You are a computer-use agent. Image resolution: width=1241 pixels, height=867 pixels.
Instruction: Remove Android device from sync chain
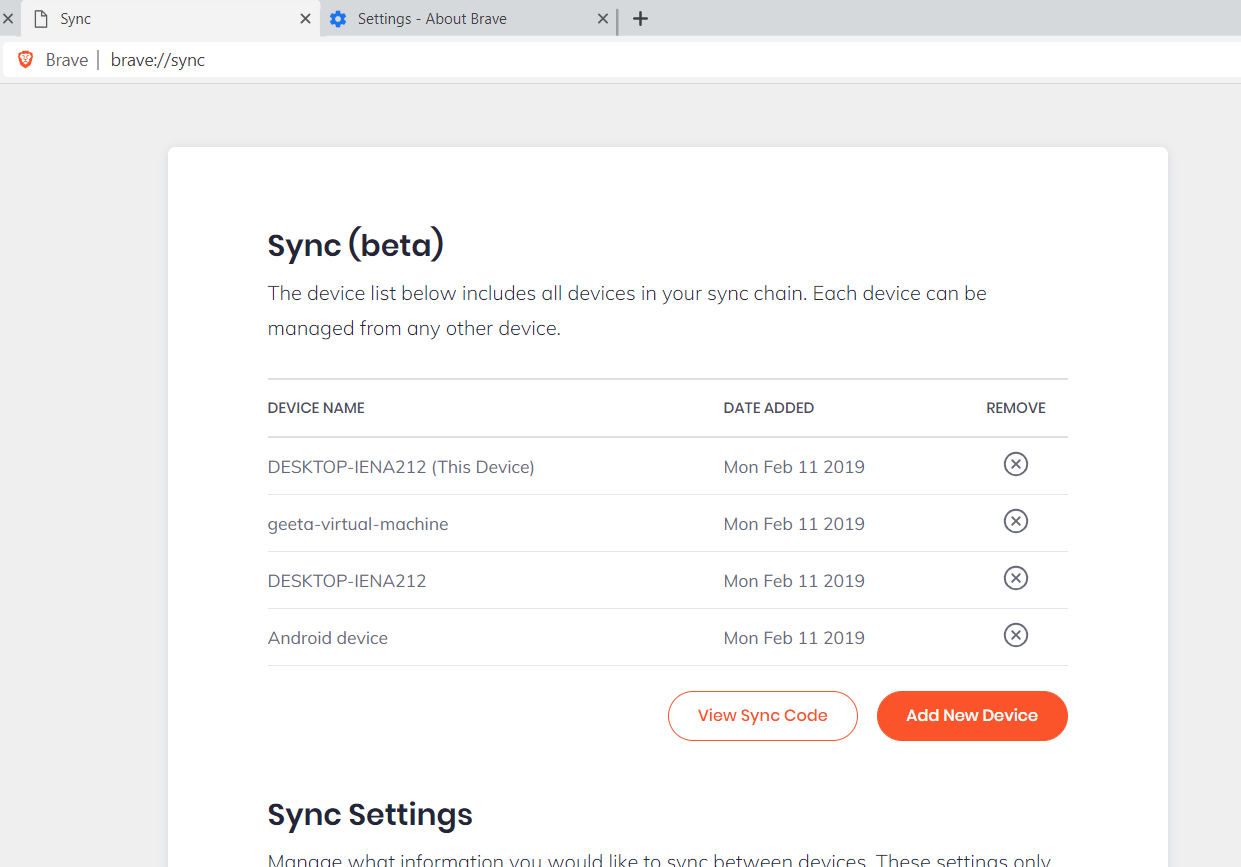[1015, 635]
